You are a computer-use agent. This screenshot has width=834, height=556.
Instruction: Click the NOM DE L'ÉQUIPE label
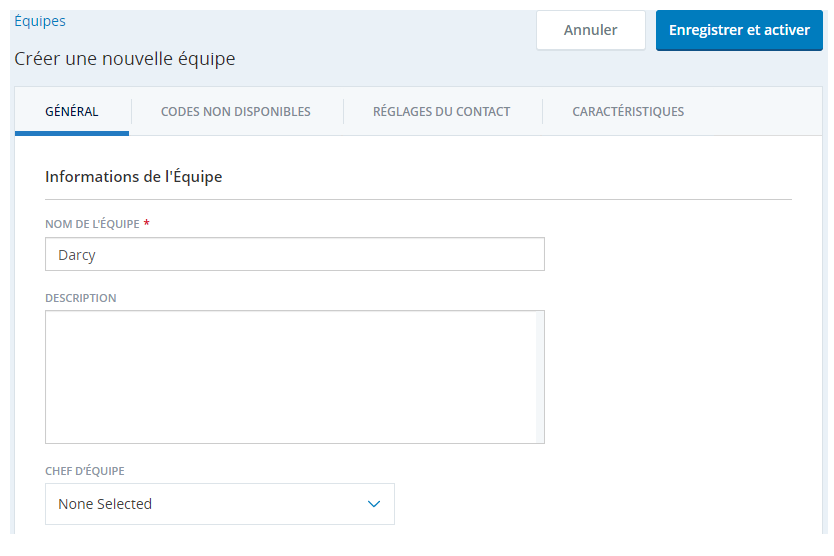click(92, 224)
